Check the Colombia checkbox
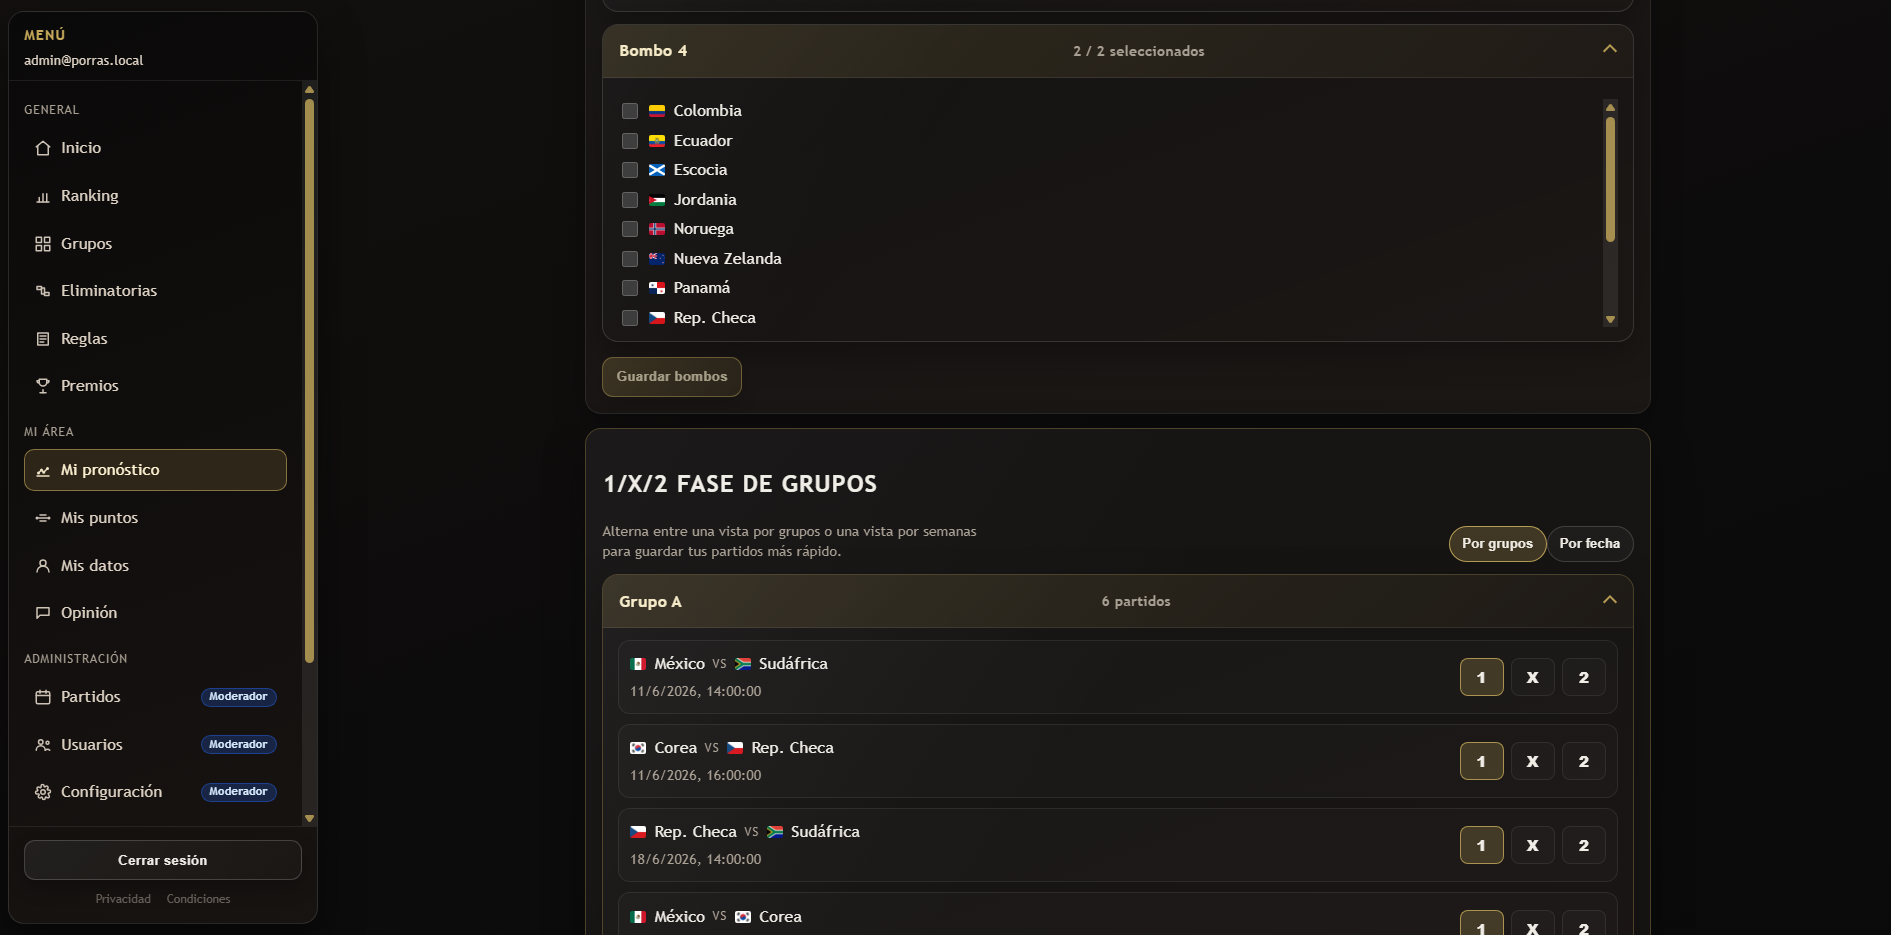The width and height of the screenshot is (1891, 935). pyautogui.click(x=630, y=111)
